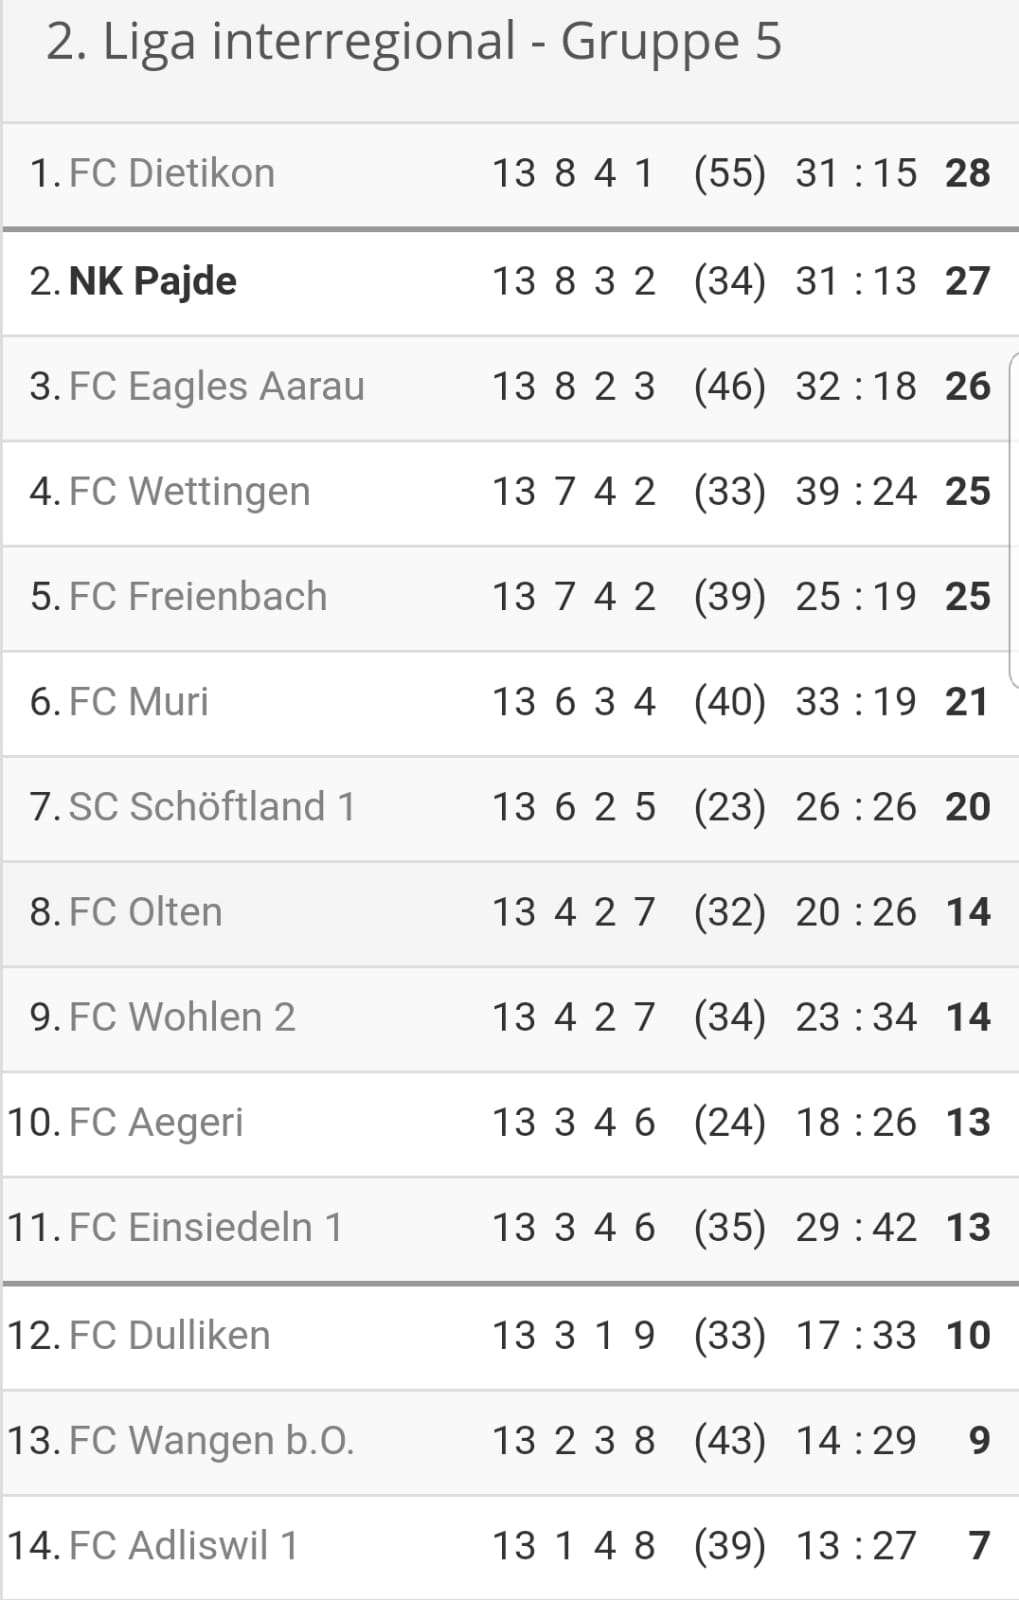Open FC Muri team entry
1019x1600 pixels.
[x=139, y=701]
